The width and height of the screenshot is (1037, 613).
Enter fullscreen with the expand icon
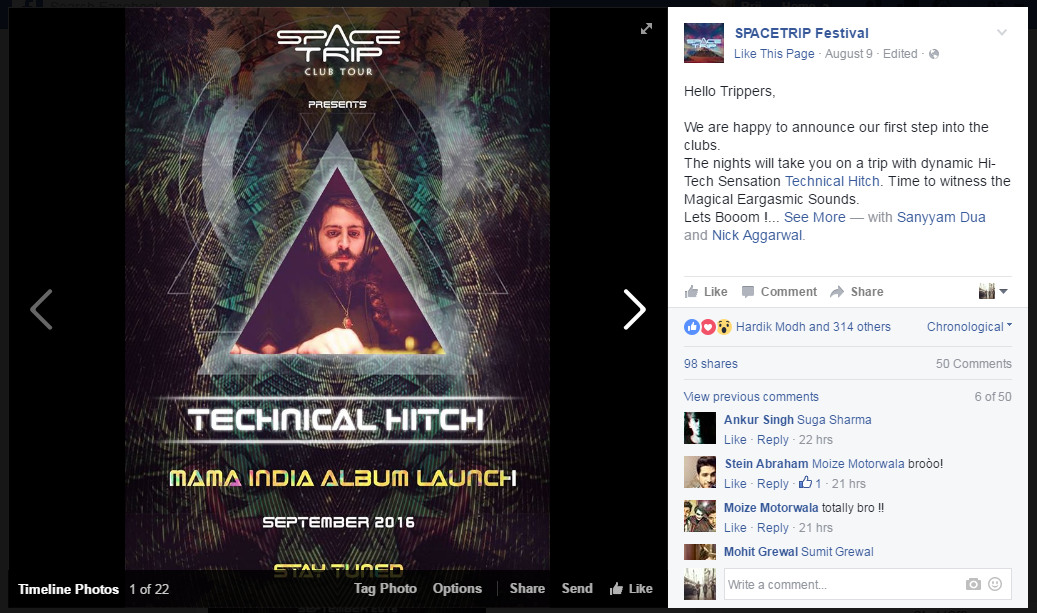(x=646, y=28)
